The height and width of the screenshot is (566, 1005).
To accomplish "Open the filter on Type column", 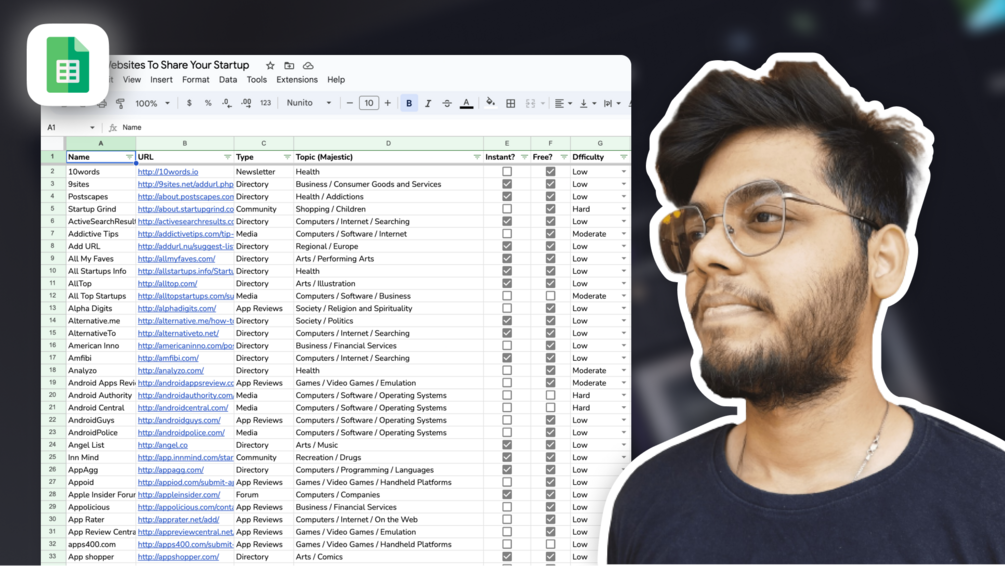I will point(287,157).
